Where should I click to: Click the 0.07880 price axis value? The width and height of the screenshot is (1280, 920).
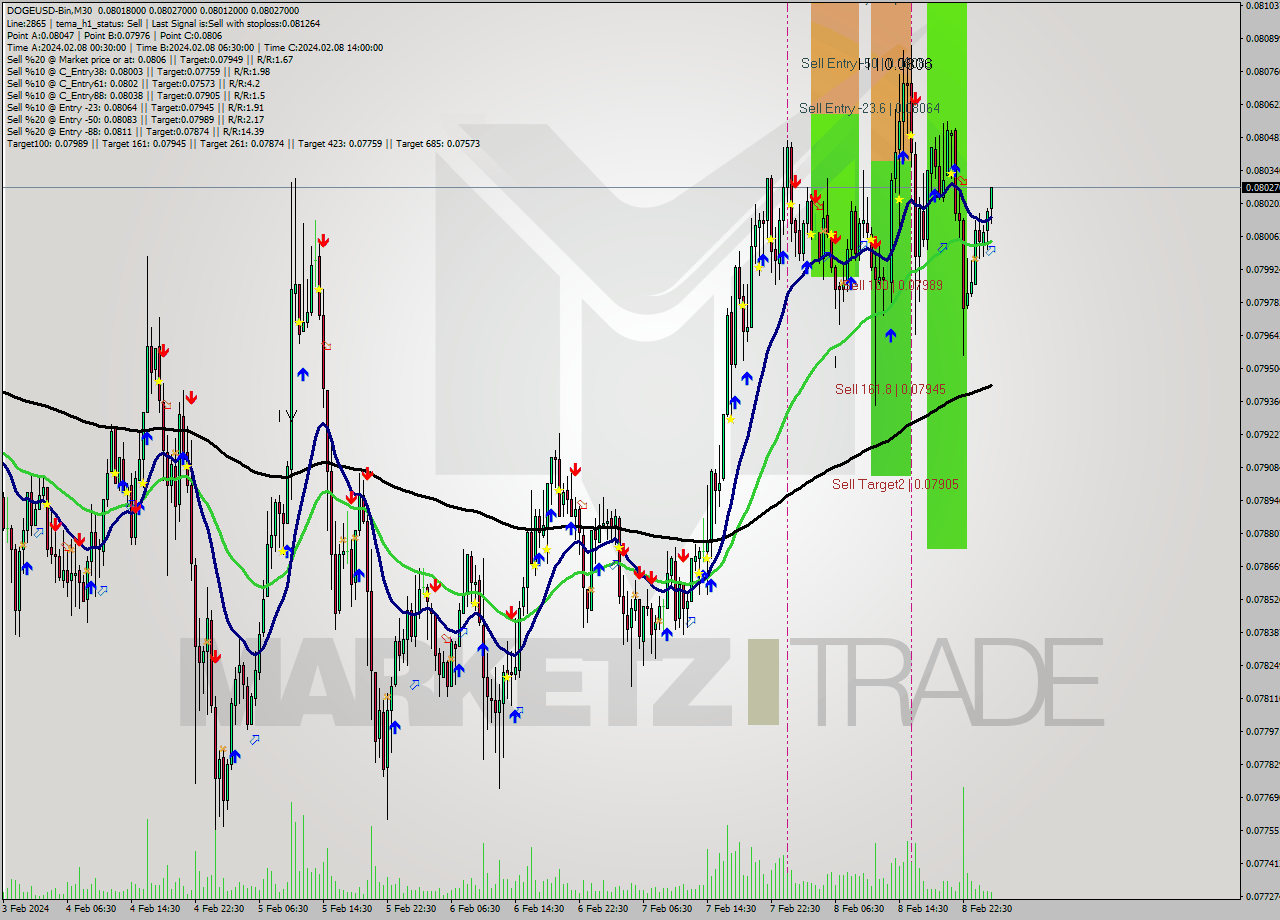point(1262,533)
